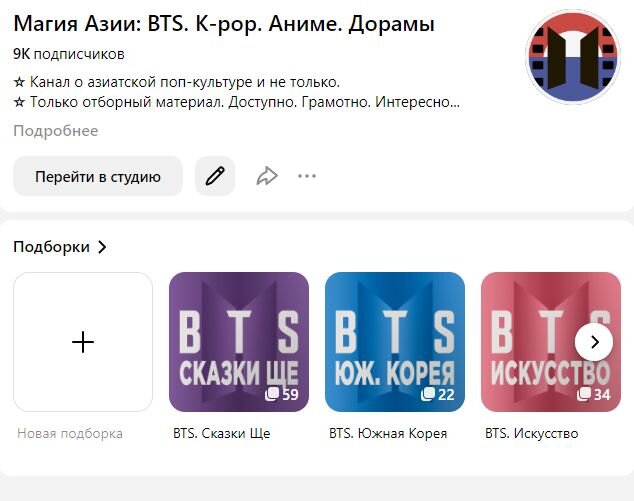Open the three-dots more options menu
634x501 pixels.
[307, 176]
